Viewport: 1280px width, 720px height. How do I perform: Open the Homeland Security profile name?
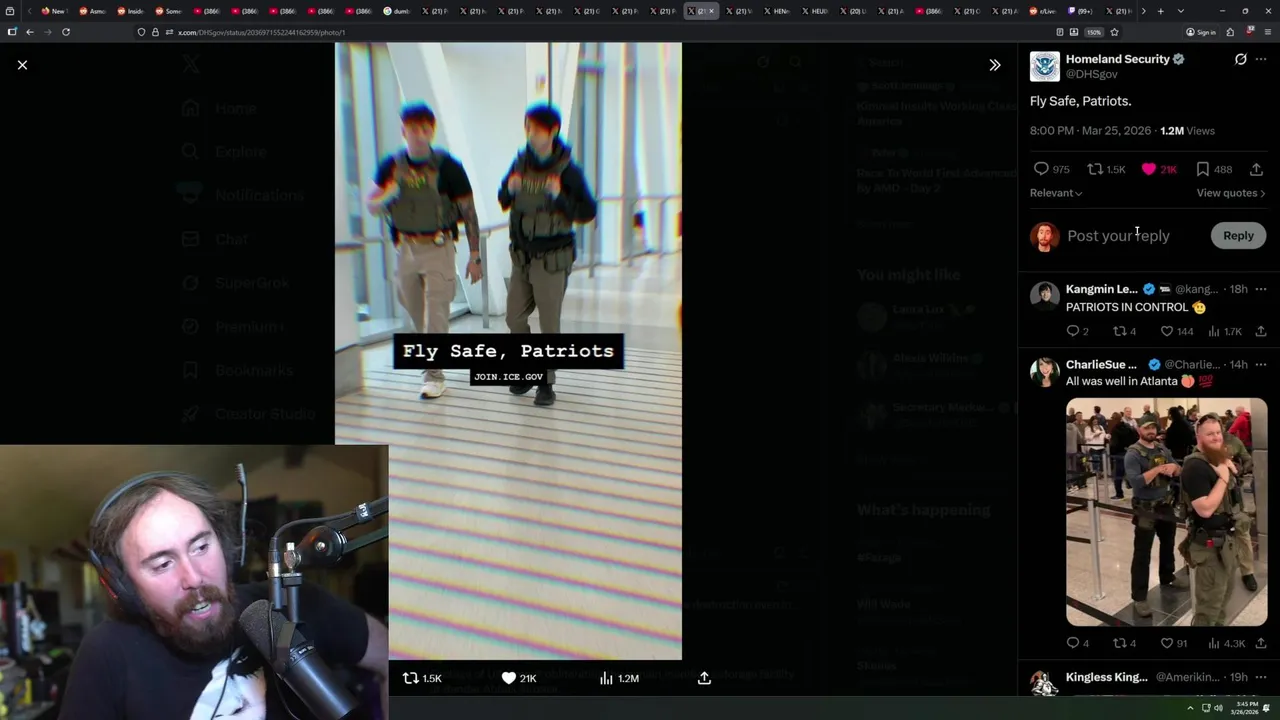pos(1117,59)
